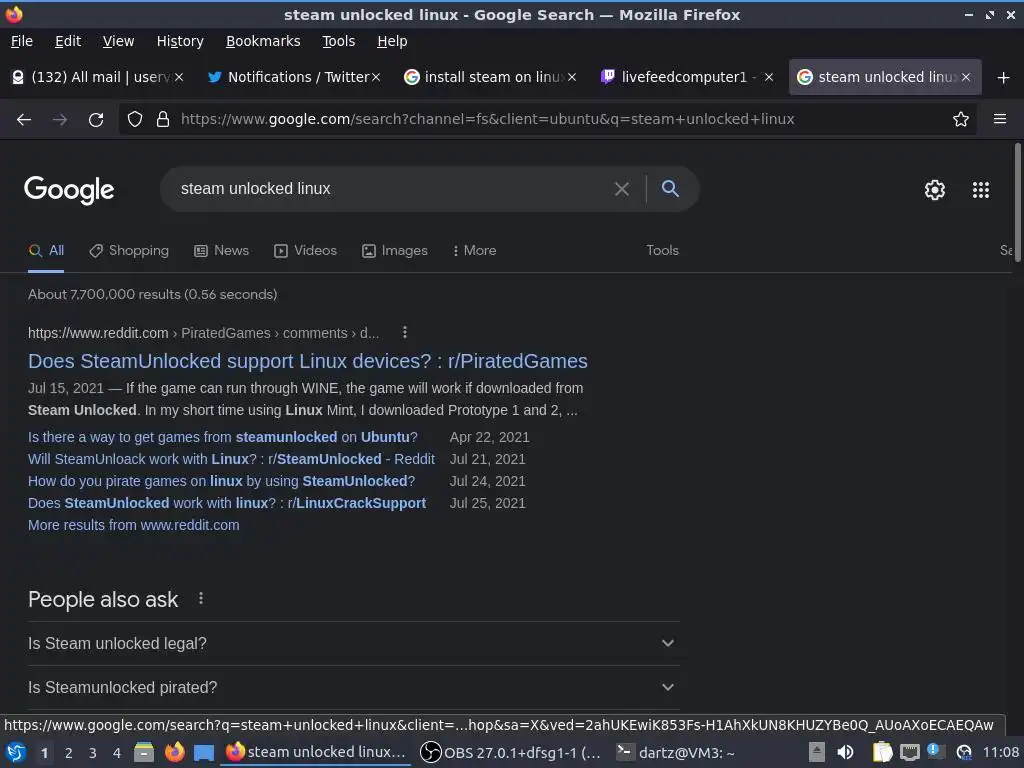Open 'Does SteamUnlocked support Linux devices?' result

[308, 361]
